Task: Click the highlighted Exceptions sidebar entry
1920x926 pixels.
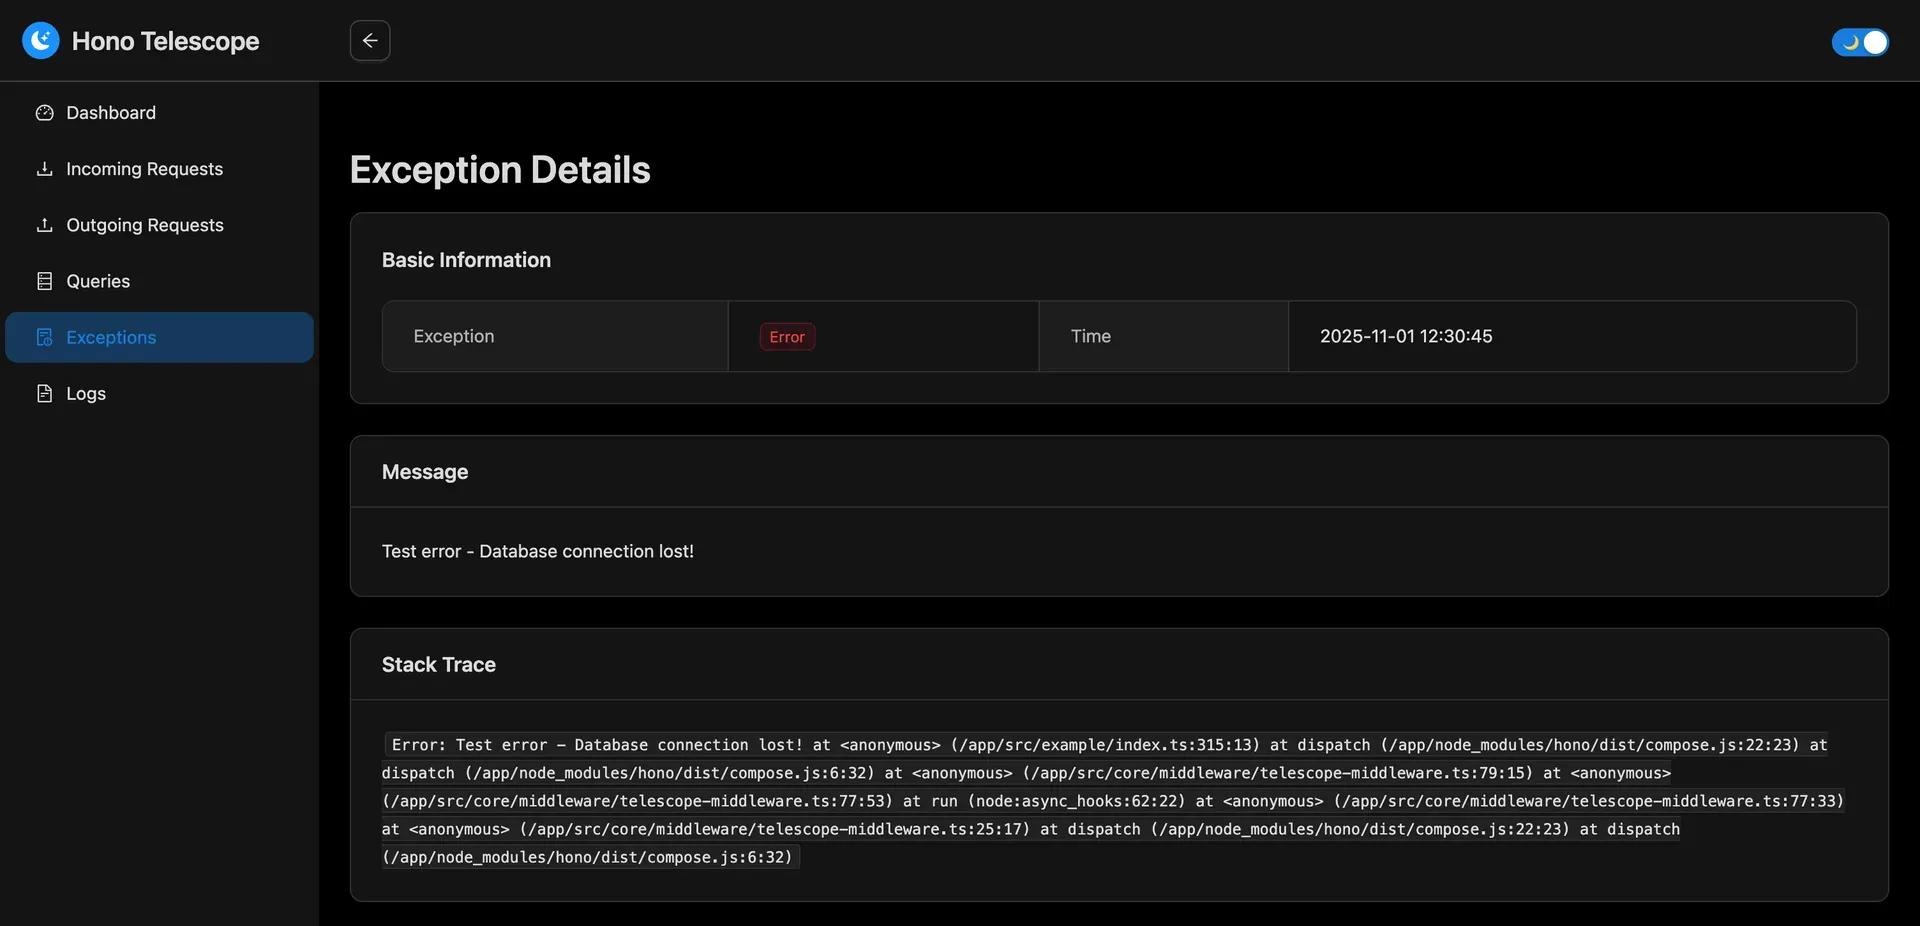Action: (110, 337)
